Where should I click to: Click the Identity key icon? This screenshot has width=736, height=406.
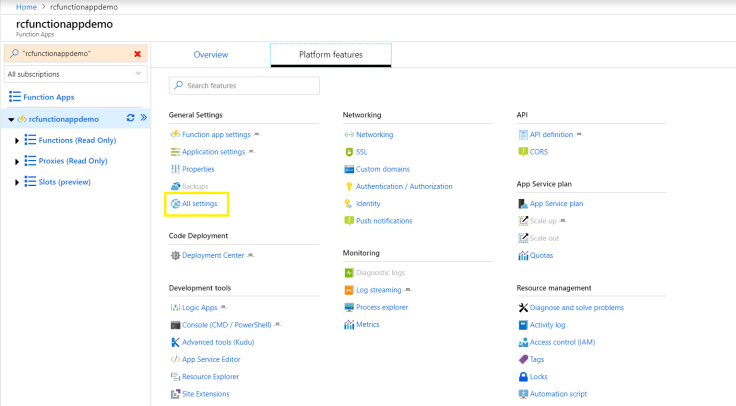pos(348,204)
